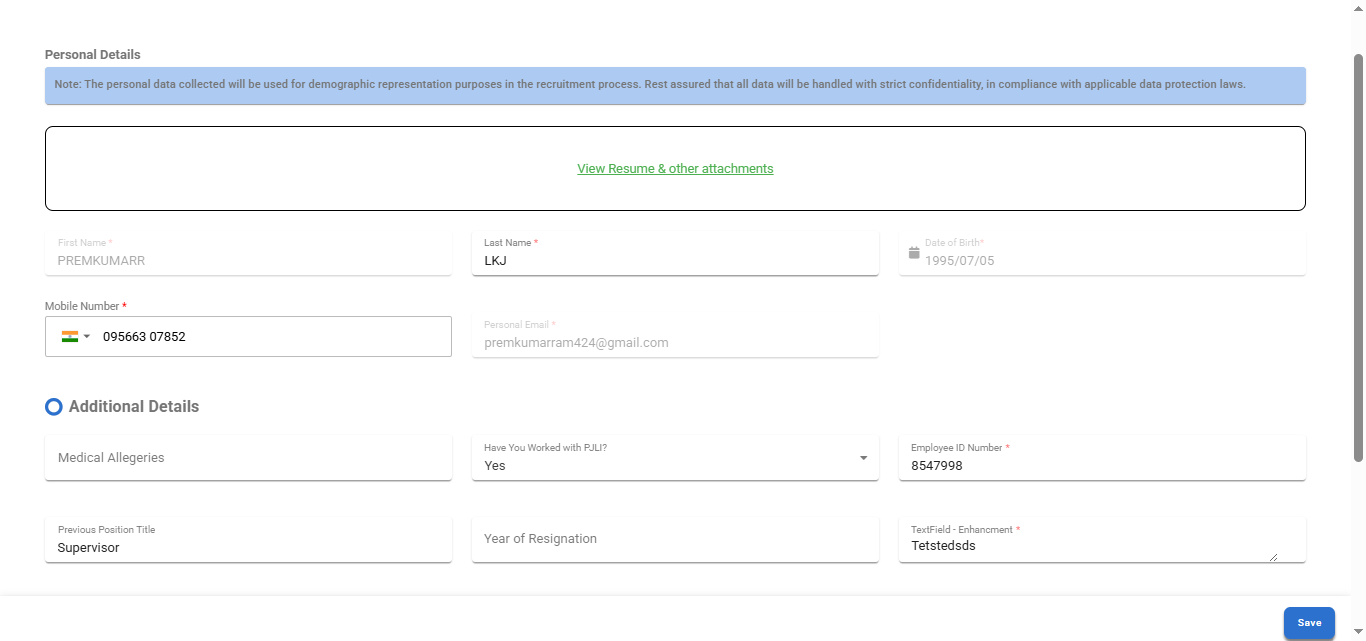1366x641 pixels.
Task: Click the calendar icon beside Date of Birth
Action: pos(913,253)
